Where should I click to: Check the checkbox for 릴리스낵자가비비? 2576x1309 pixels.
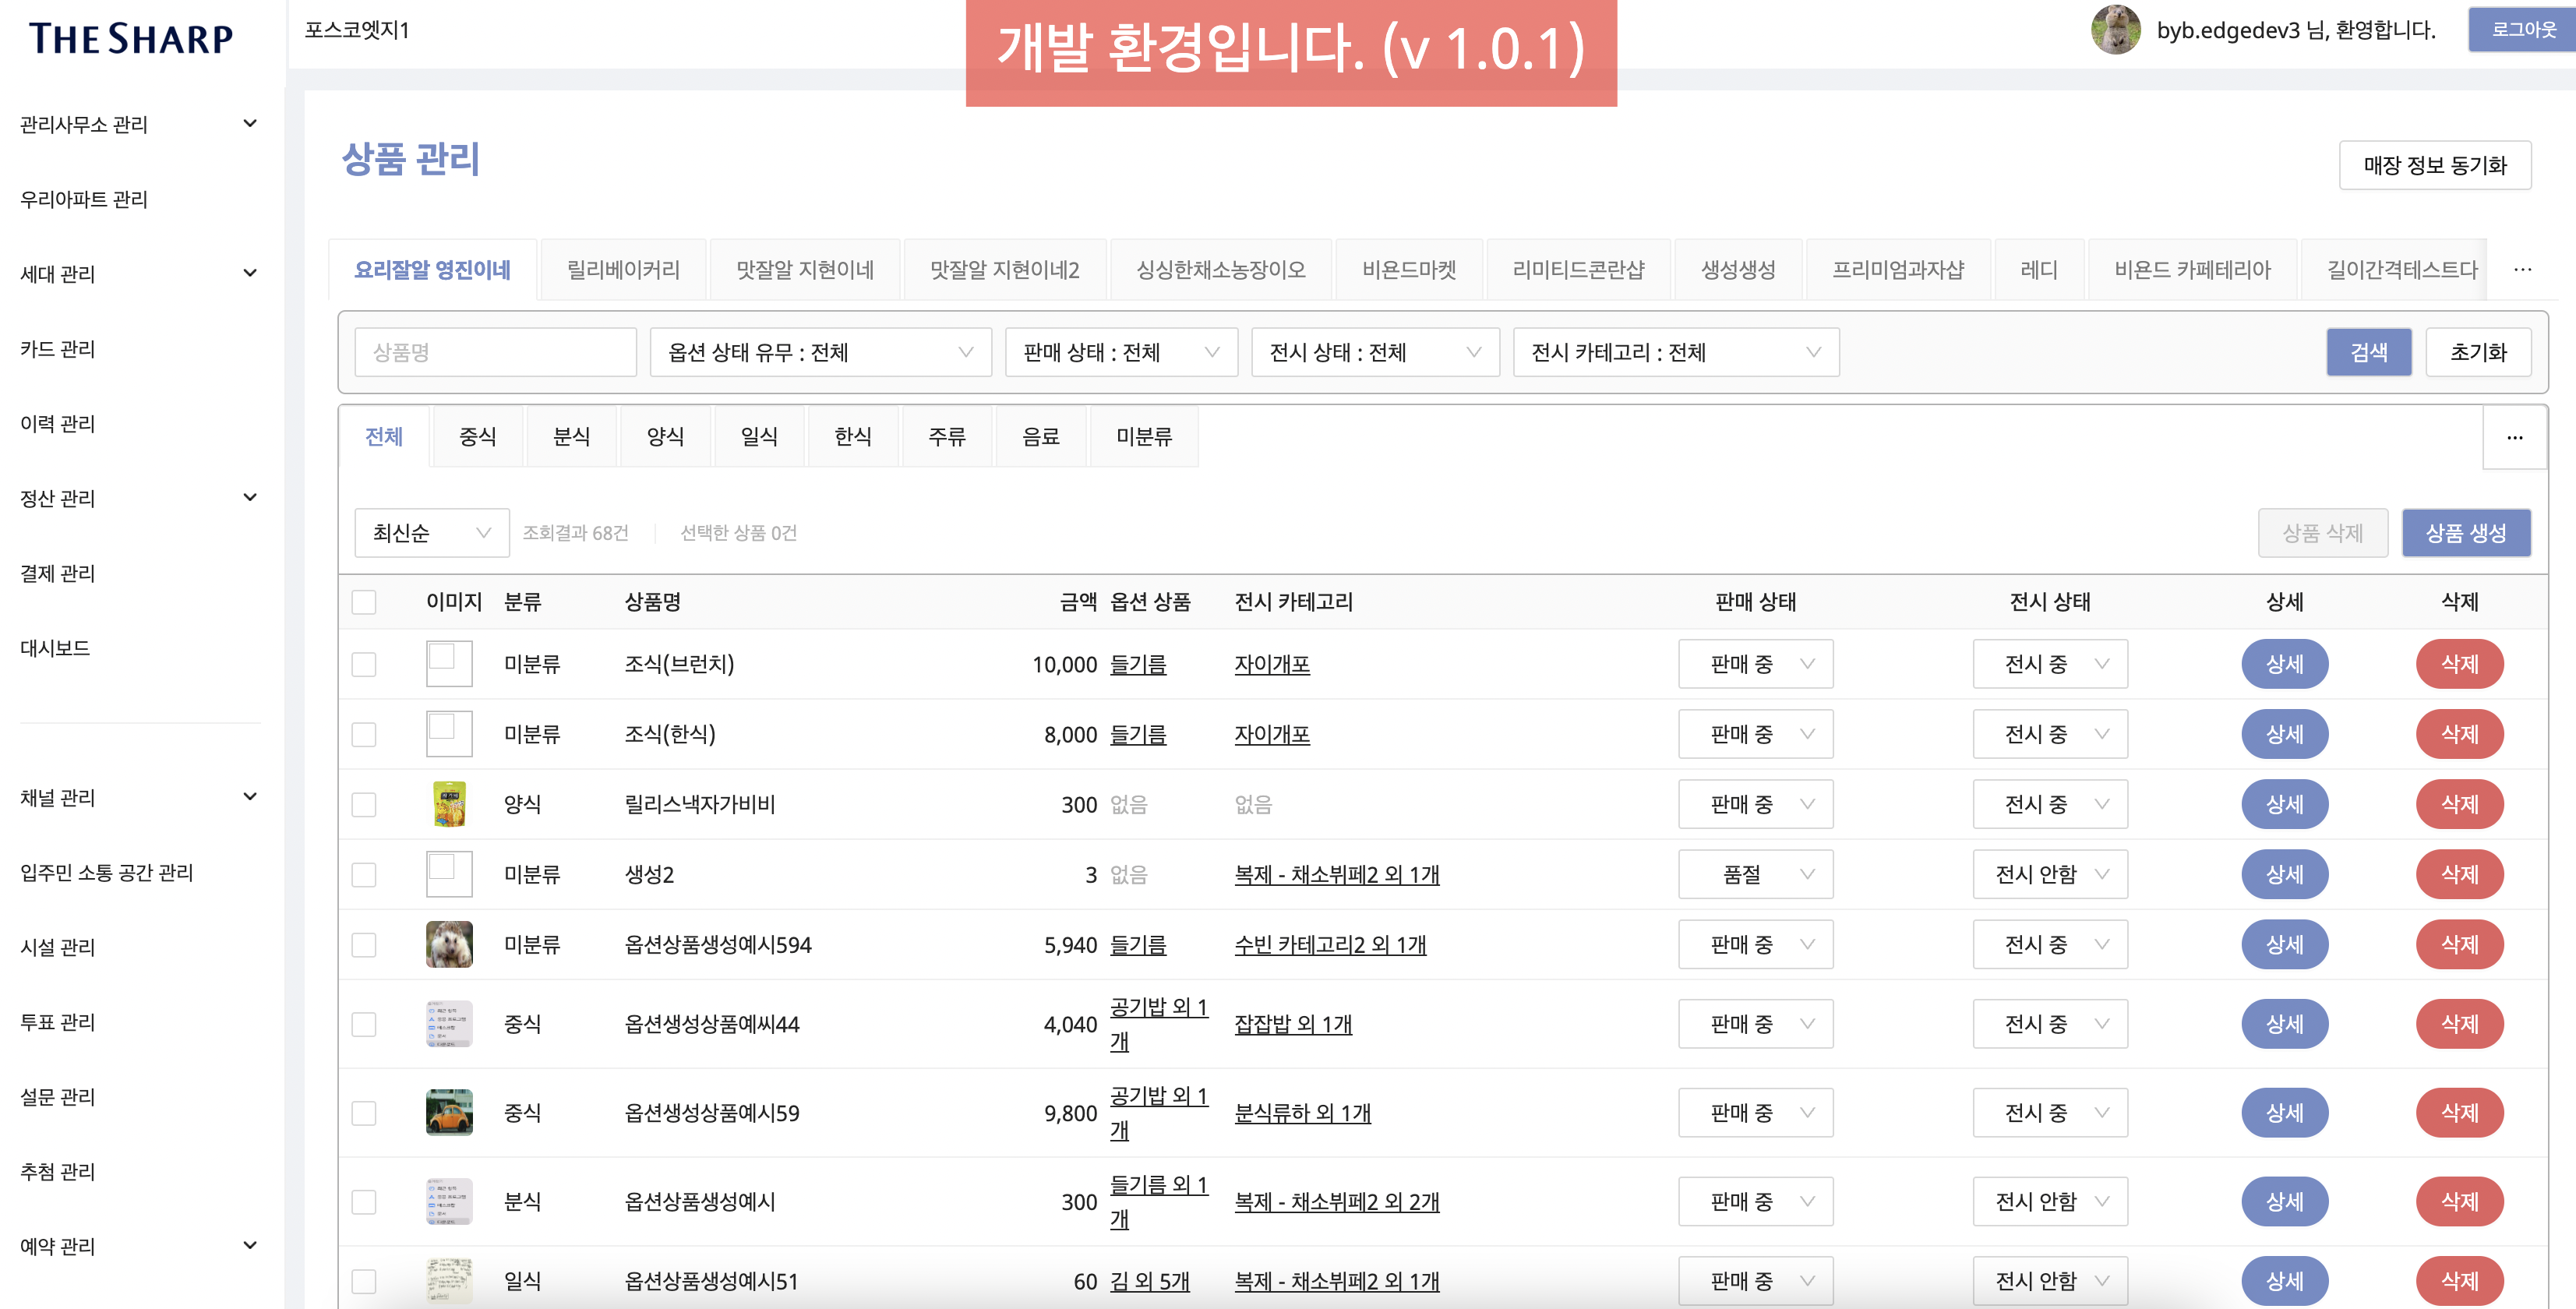364,803
